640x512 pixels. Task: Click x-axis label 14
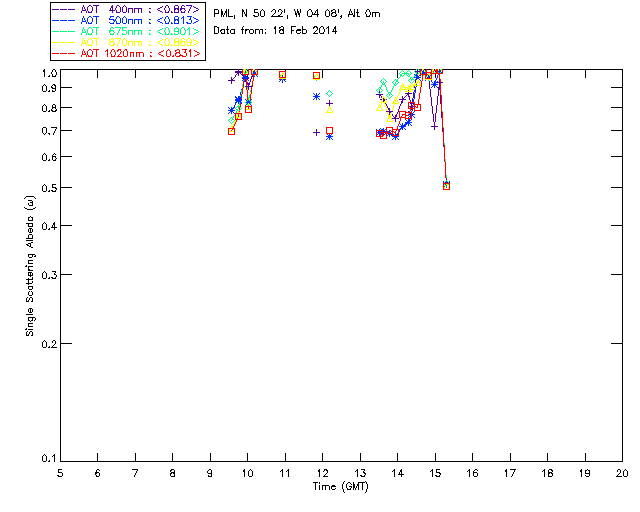coord(397,473)
